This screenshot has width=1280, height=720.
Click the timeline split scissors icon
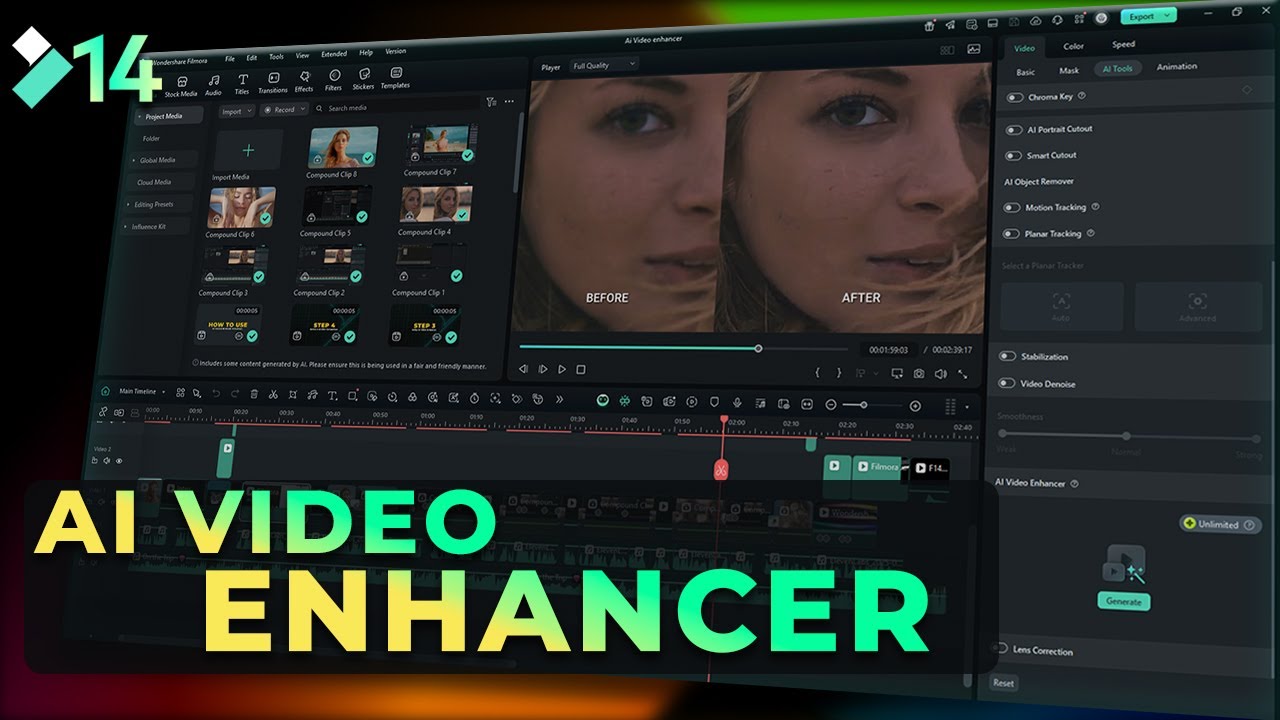click(x=272, y=395)
